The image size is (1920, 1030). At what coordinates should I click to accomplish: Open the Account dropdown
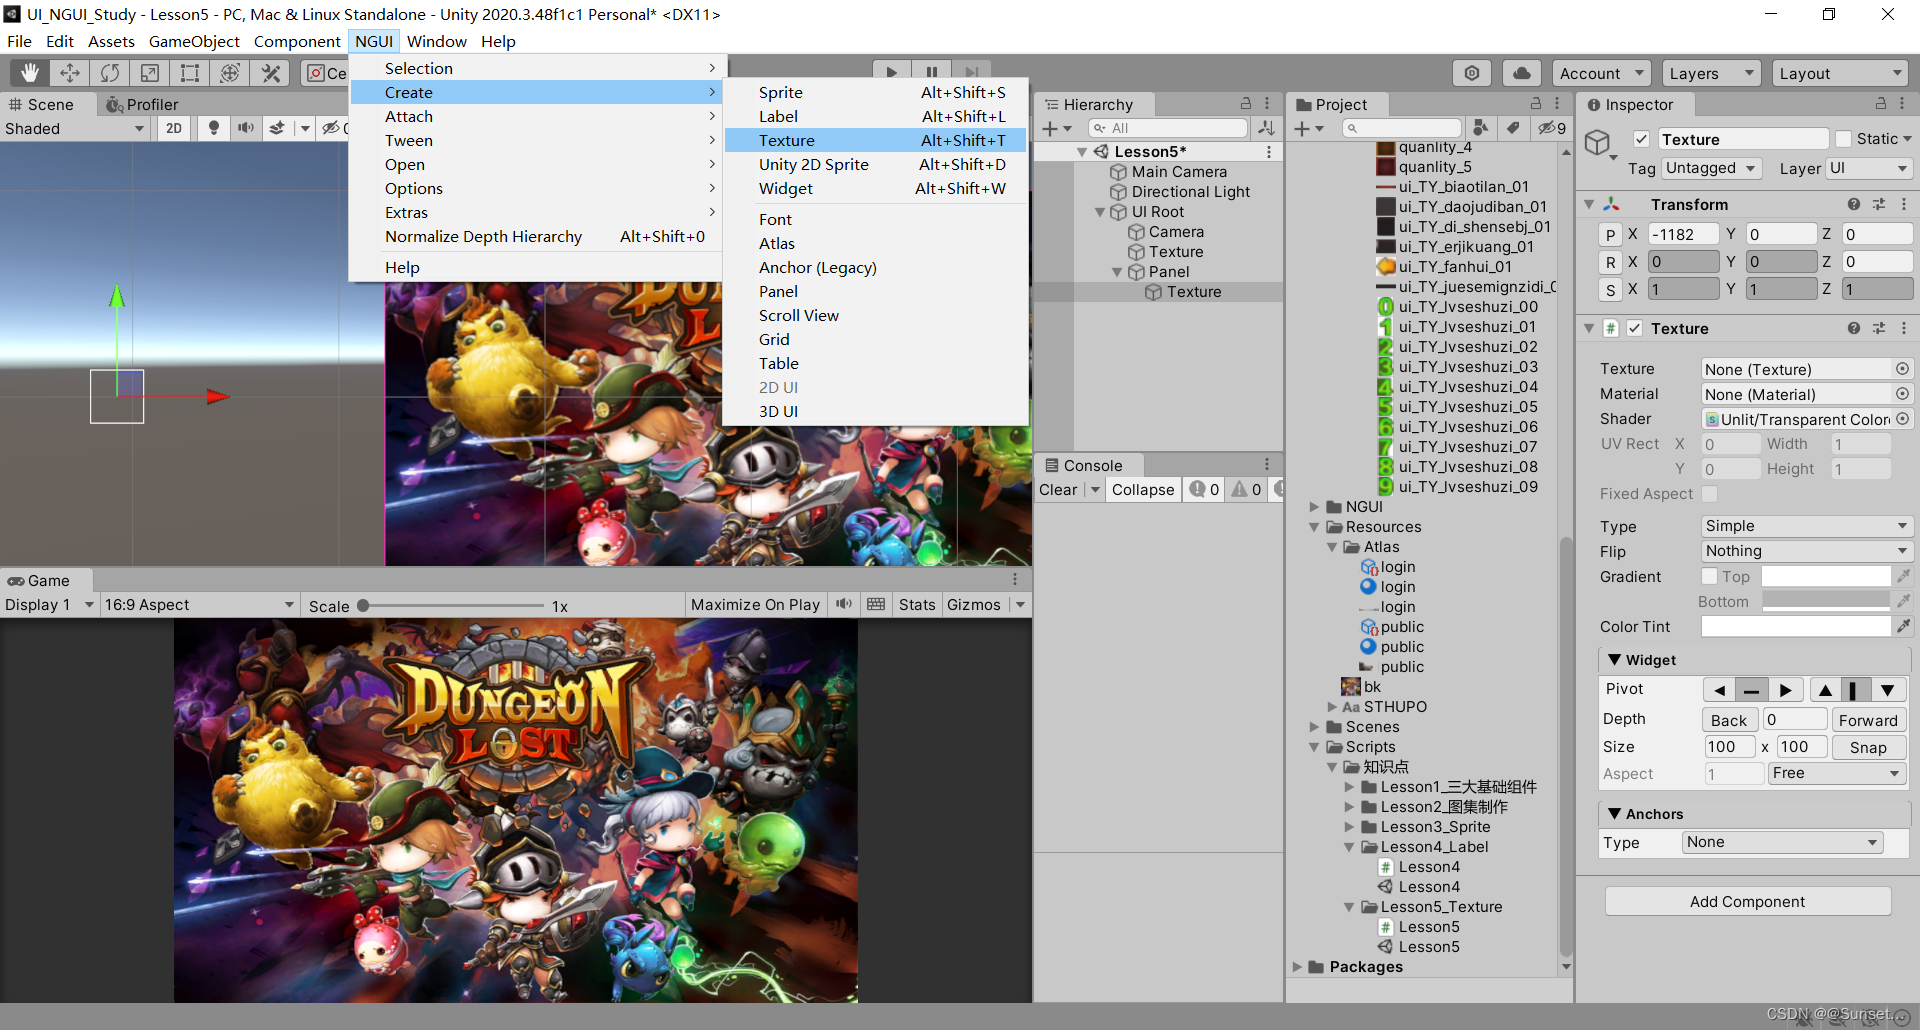tap(1602, 73)
